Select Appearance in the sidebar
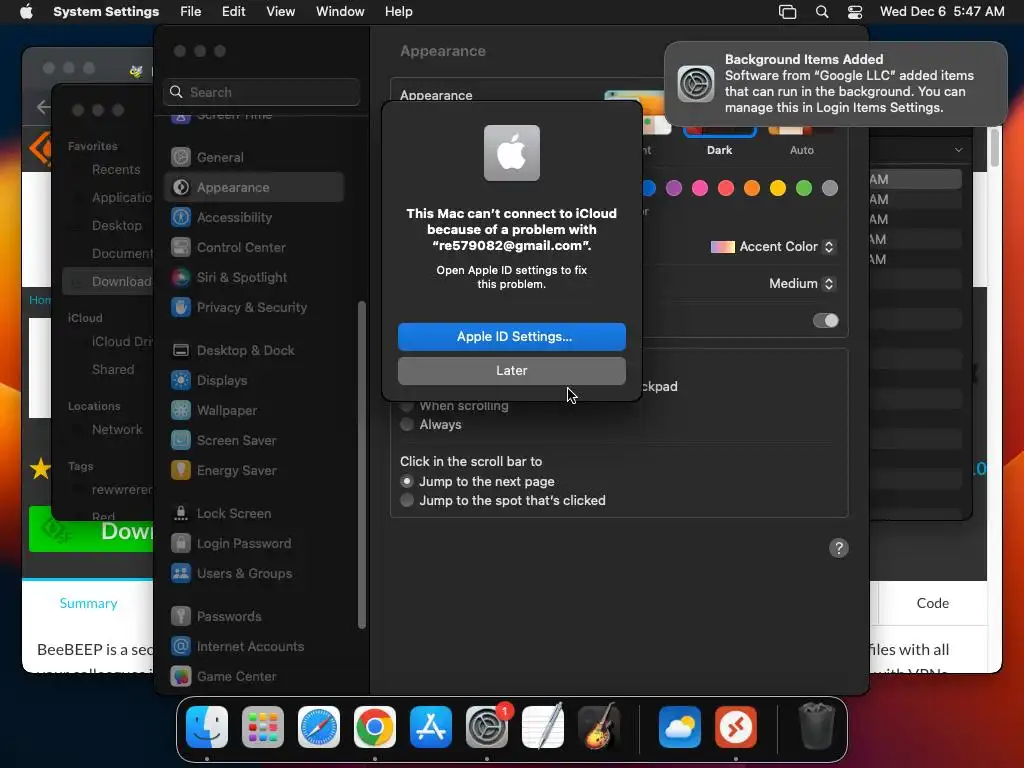The image size is (1024, 768). [253, 187]
